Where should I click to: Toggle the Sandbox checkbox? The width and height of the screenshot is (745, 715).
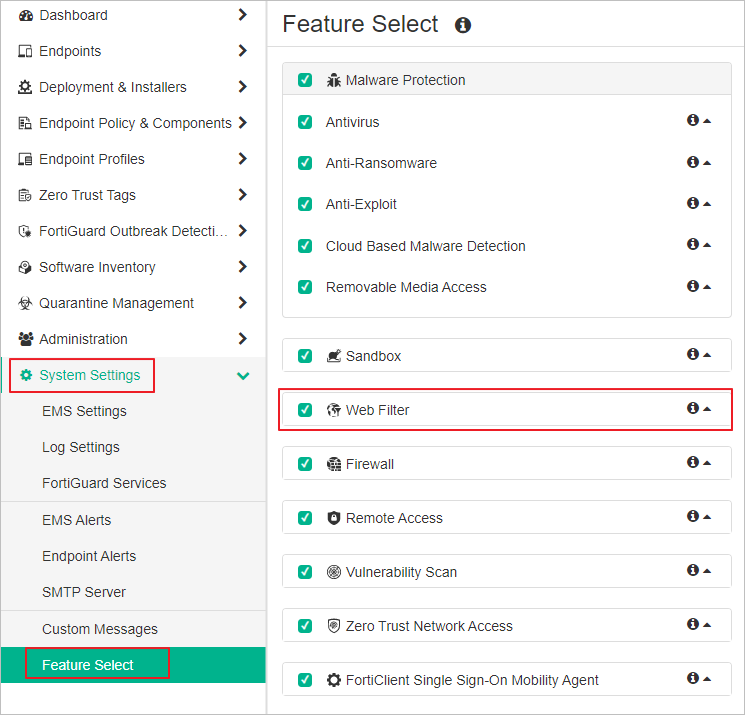click(305, 356)
